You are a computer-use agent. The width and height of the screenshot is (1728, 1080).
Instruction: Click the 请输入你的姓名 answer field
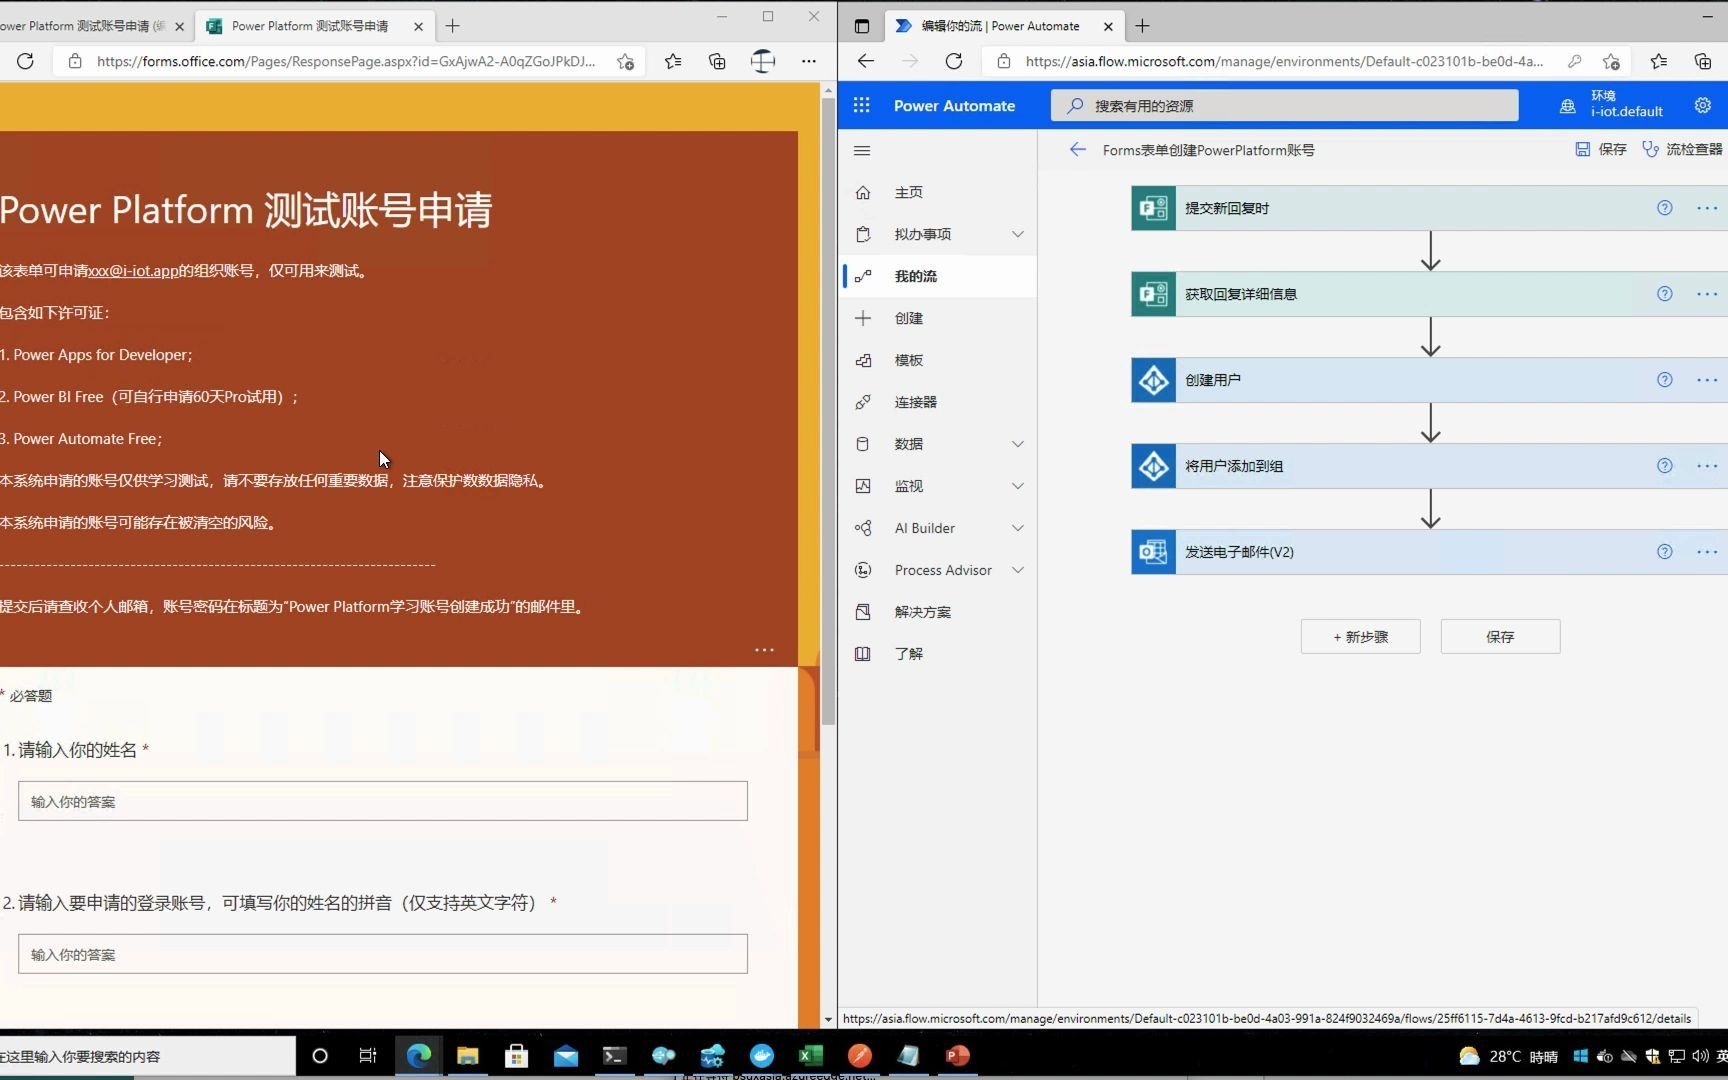click(x=383, y=801)
